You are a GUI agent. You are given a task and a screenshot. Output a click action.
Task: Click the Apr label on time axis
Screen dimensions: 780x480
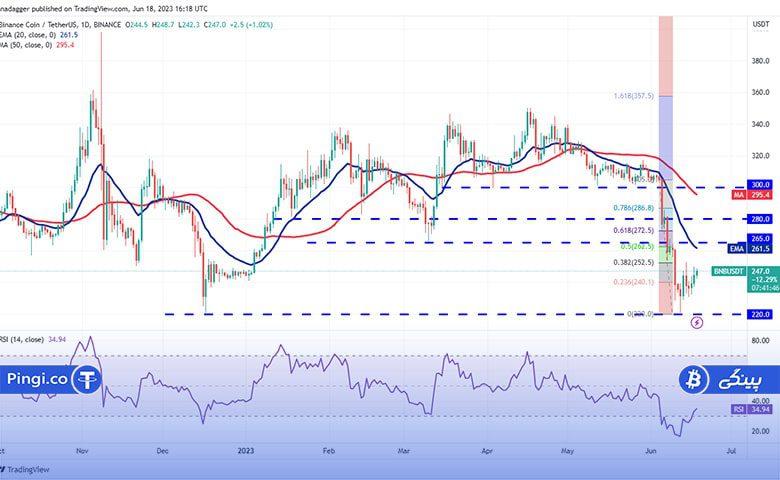pyautogui.click(x=487, y=451)
